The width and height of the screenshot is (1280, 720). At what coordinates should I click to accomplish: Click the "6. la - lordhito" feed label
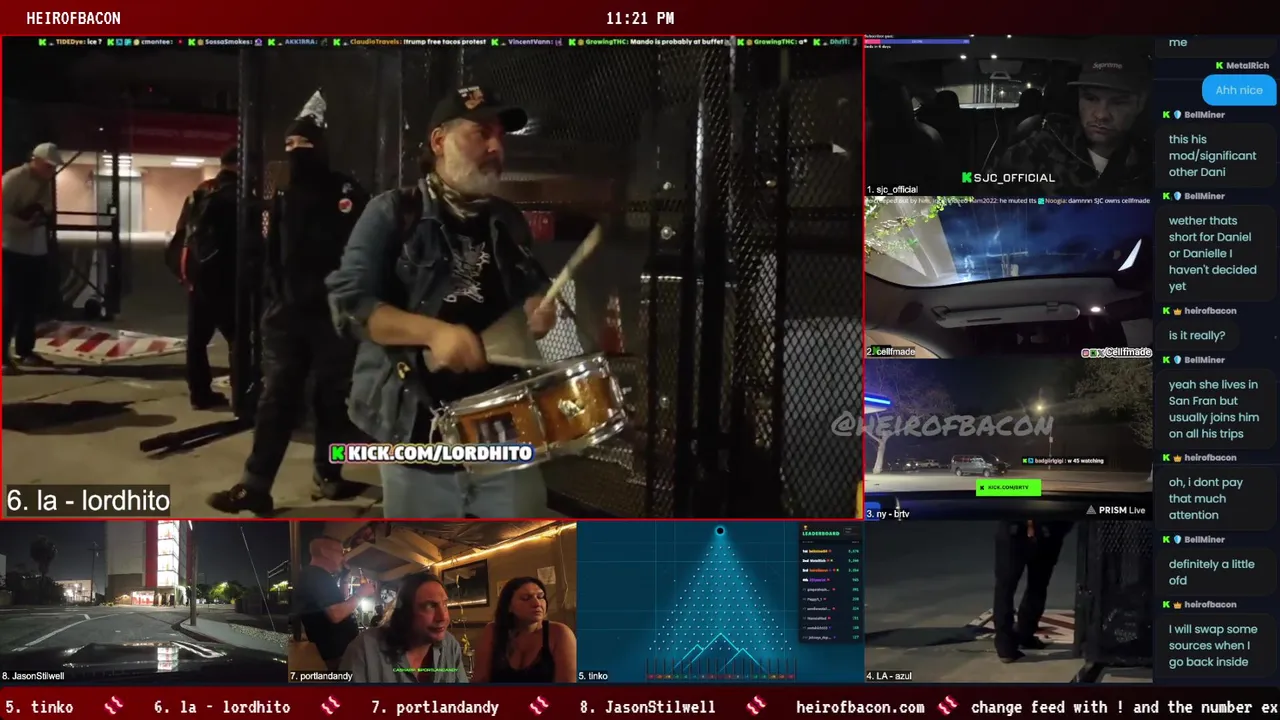[88, 501]
